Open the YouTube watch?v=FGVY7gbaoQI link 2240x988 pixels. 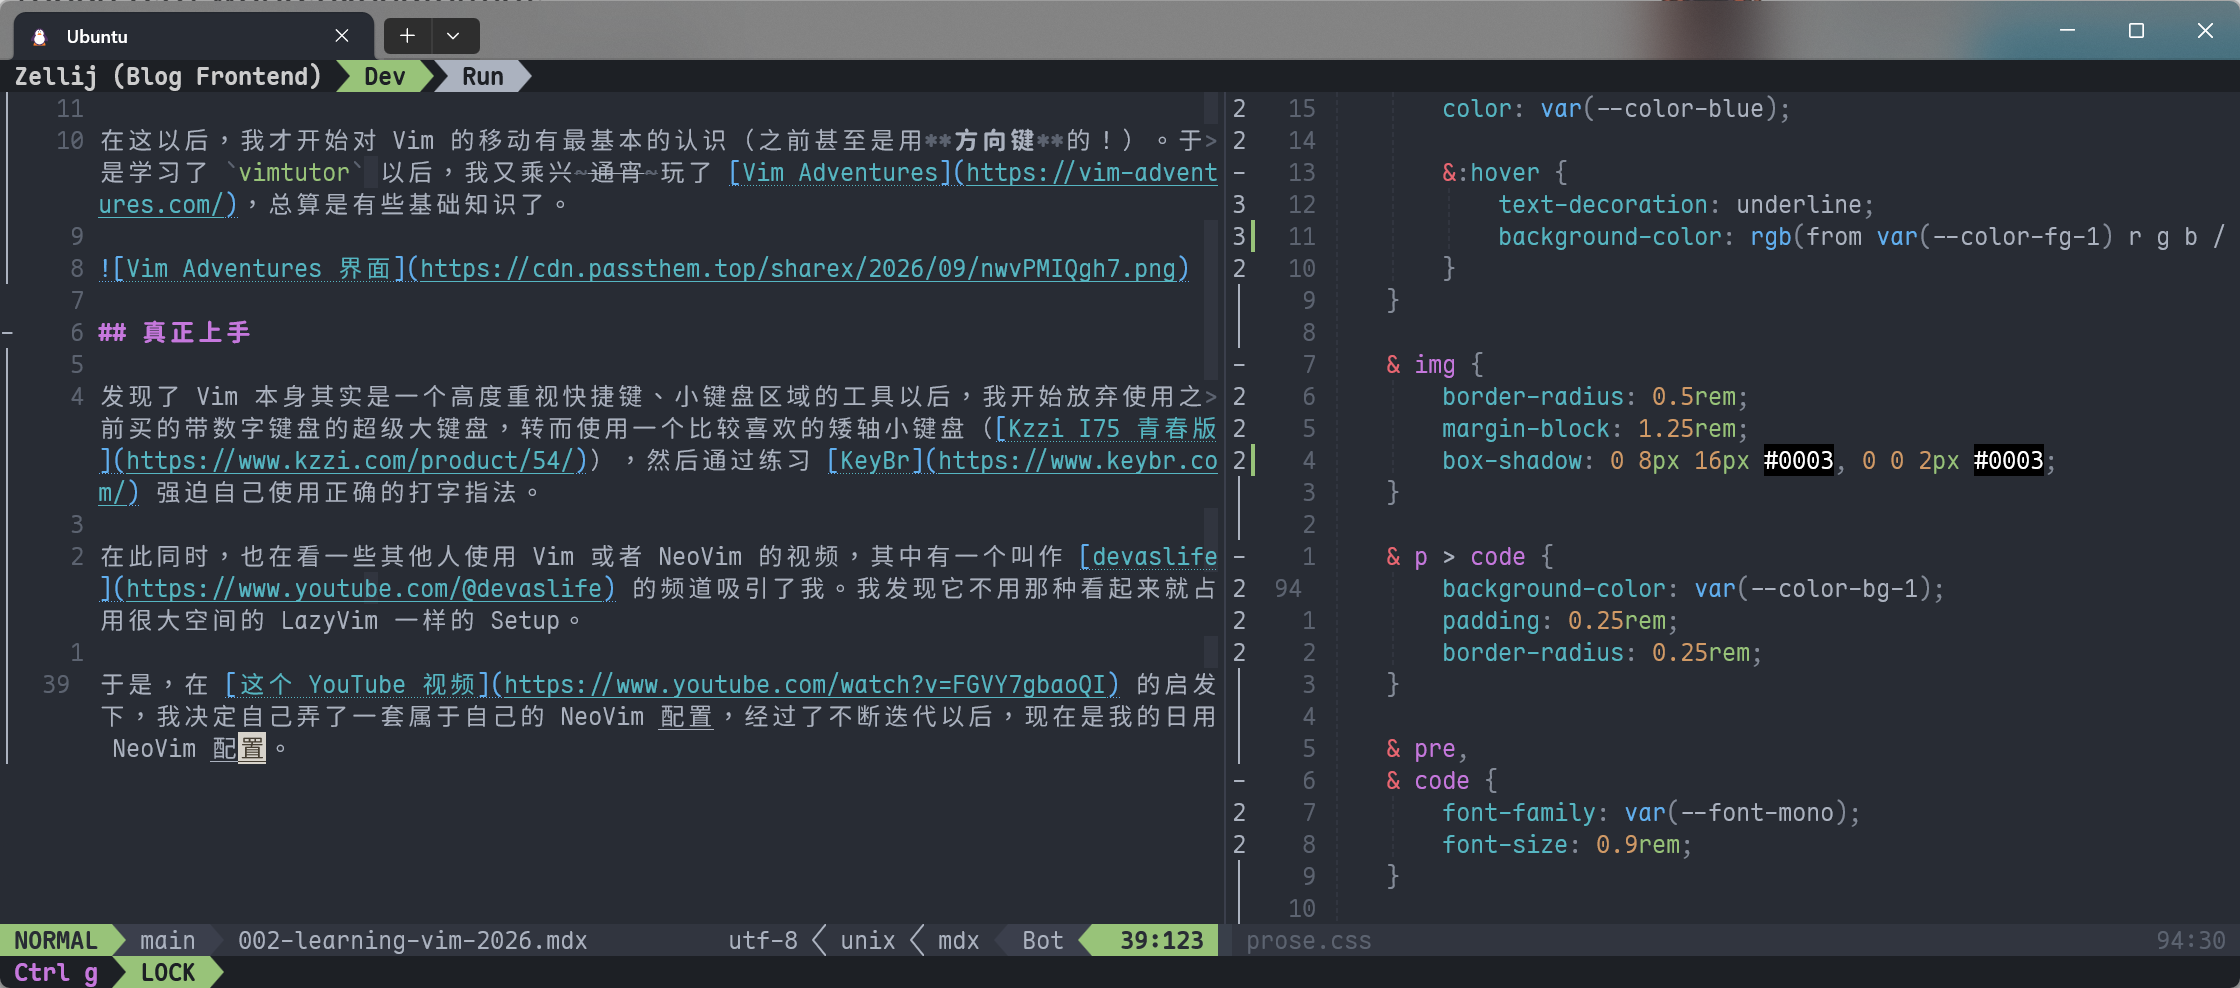tap(804, 684)
